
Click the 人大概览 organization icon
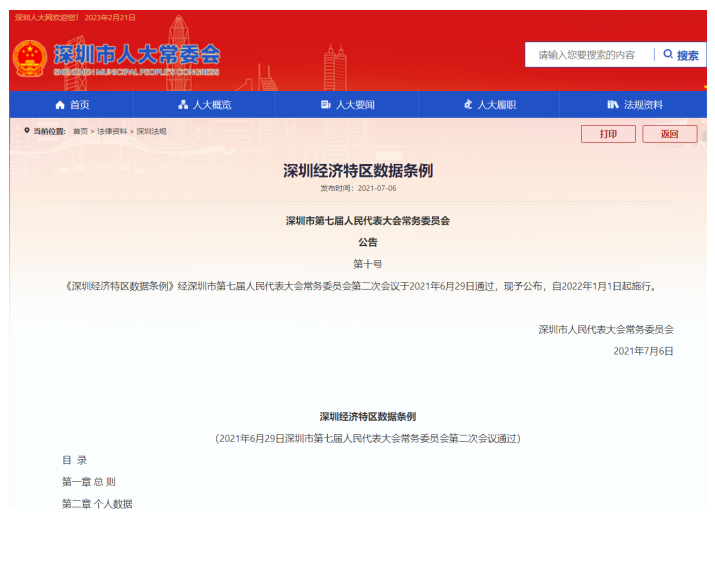click(x=183, y=105)
